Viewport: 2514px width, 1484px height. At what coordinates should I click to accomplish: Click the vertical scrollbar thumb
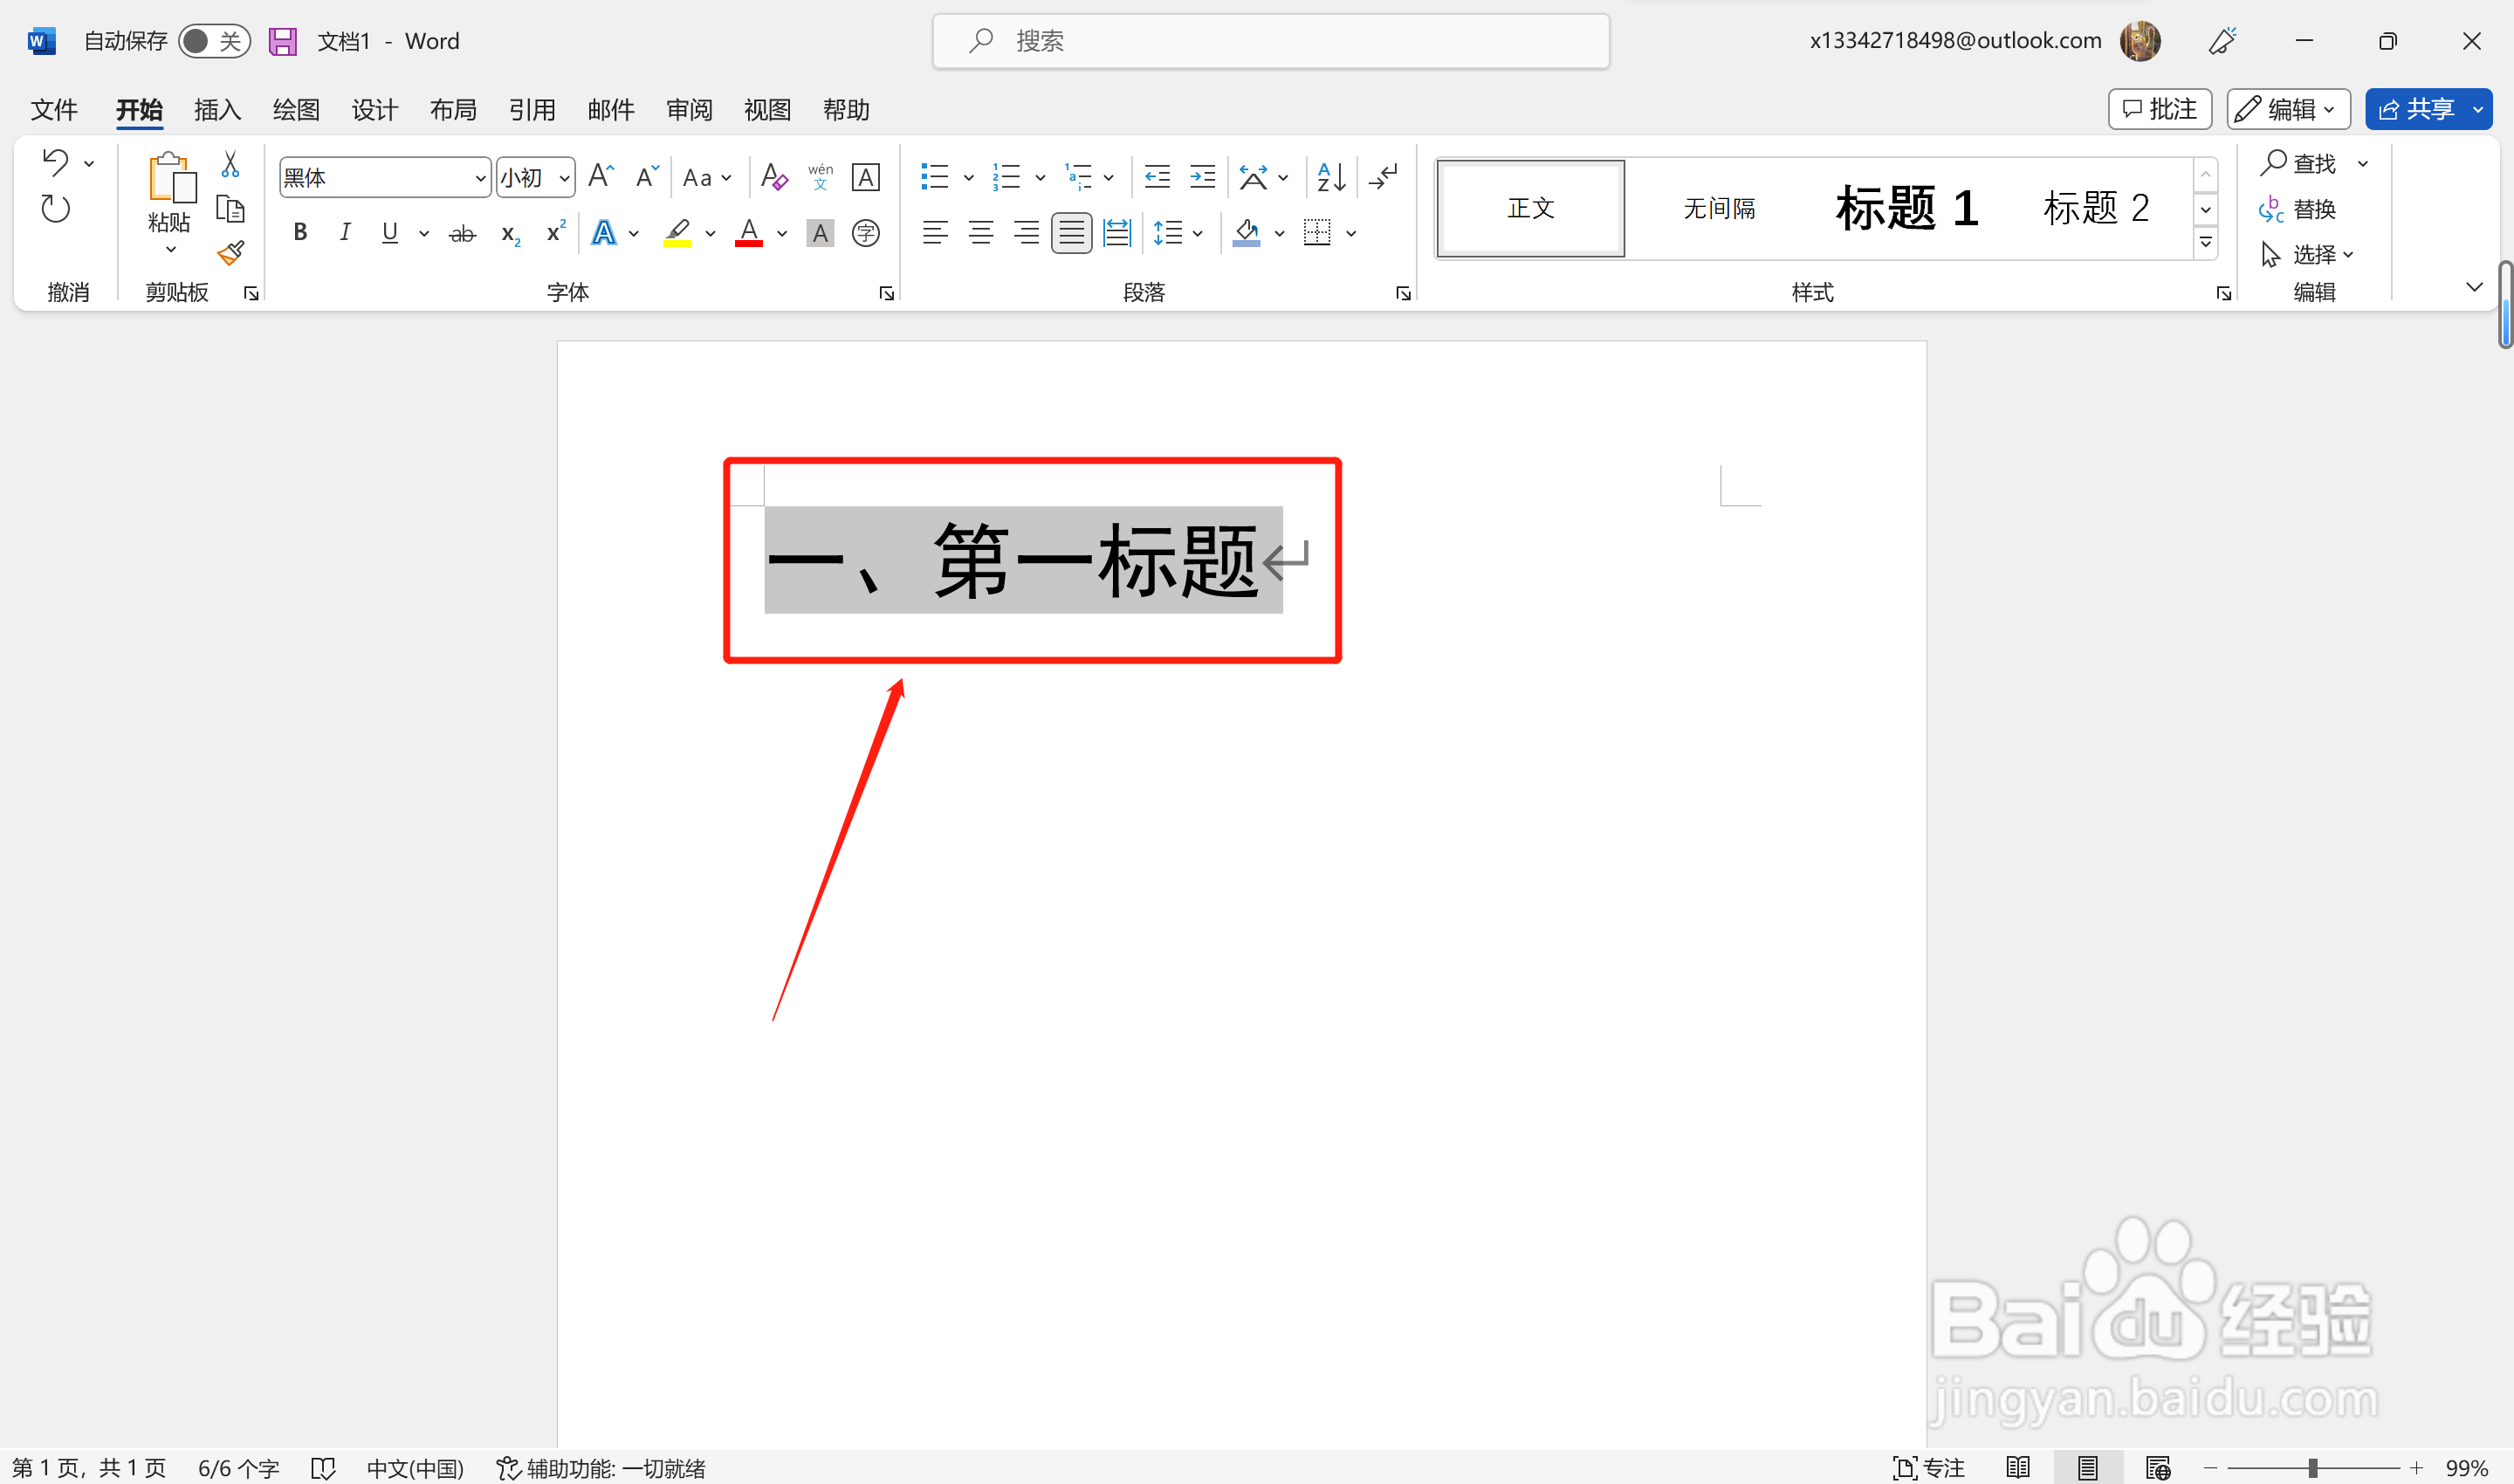[2504, 304]
